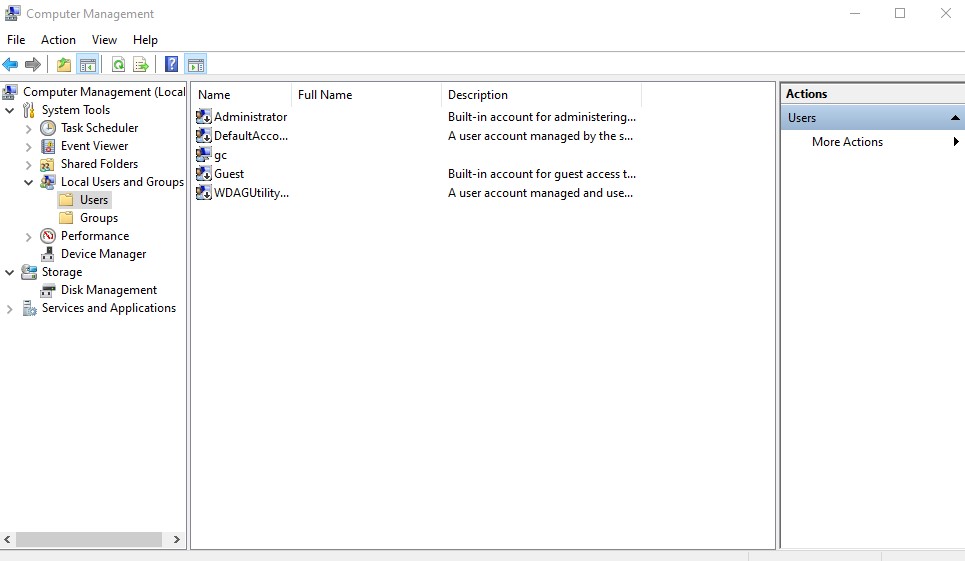
Task: Click the More Actions link
Action: [847, 141]
